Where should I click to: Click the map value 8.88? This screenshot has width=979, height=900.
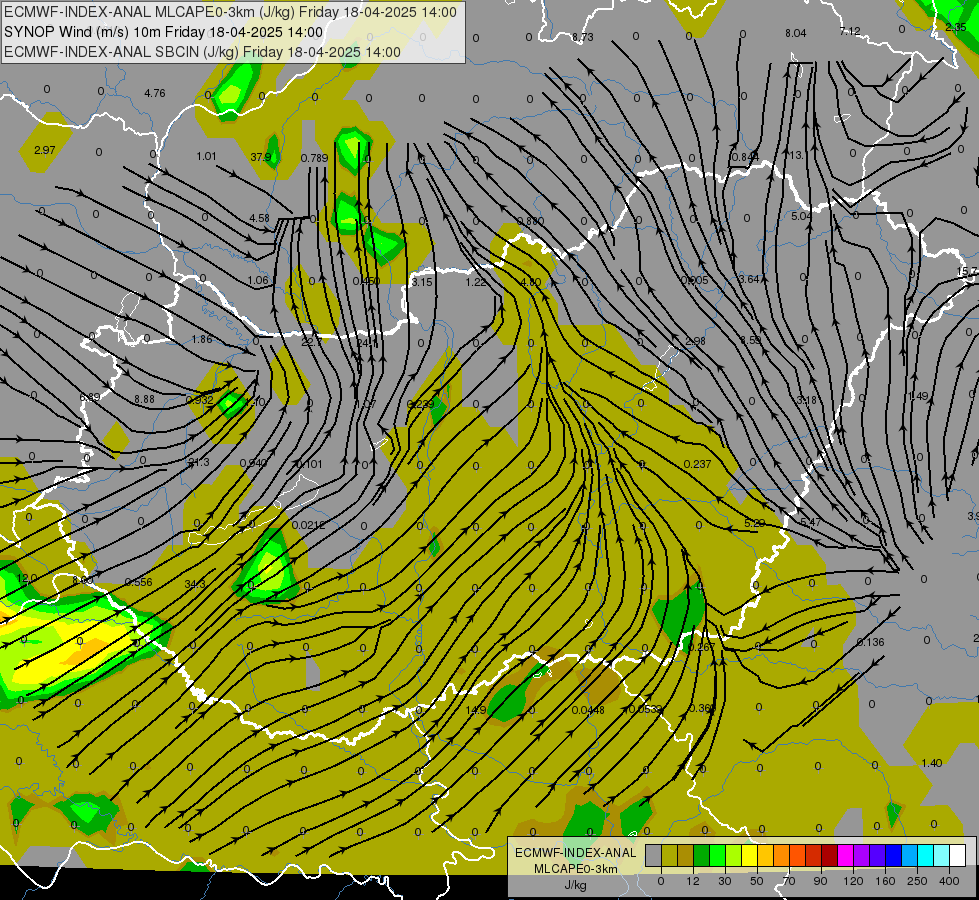pyautogui.click(x=144, y=400)
